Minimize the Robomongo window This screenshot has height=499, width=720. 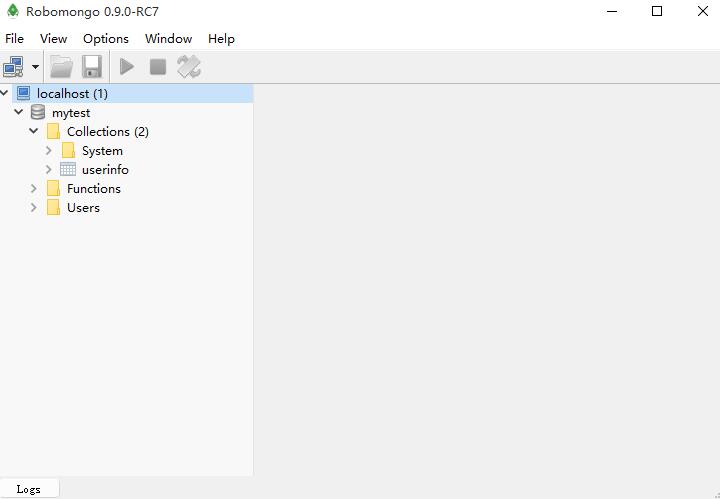[x=612, y=11]
